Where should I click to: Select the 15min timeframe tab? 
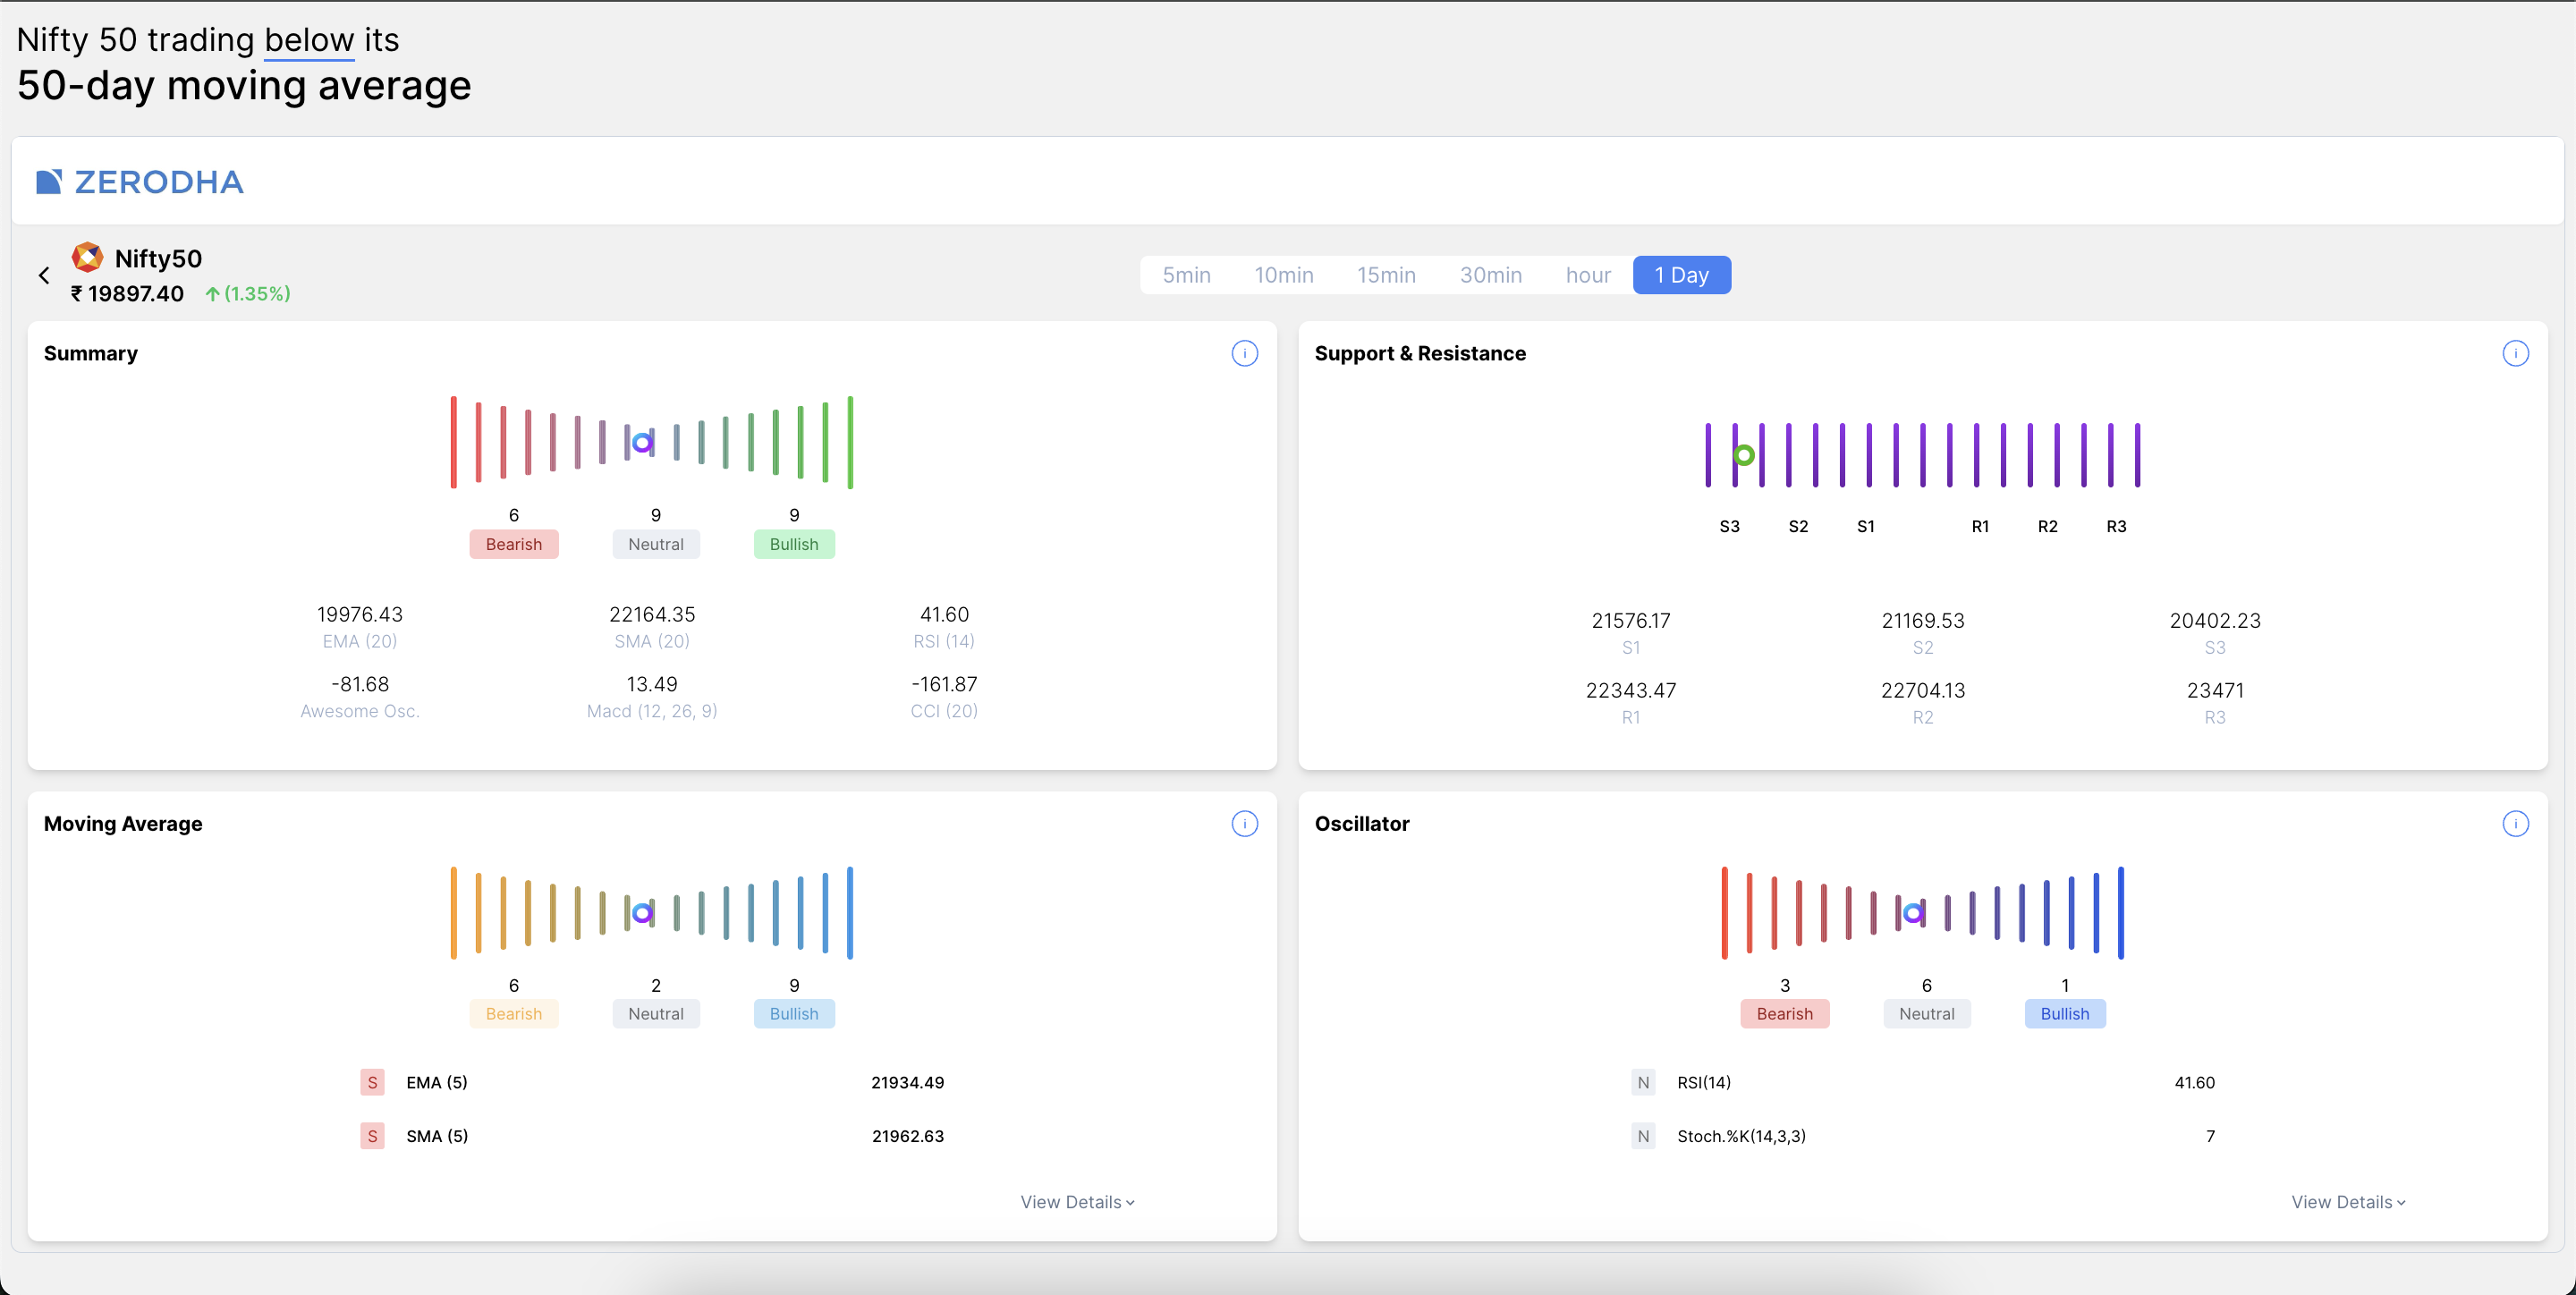pos(1386,275)
